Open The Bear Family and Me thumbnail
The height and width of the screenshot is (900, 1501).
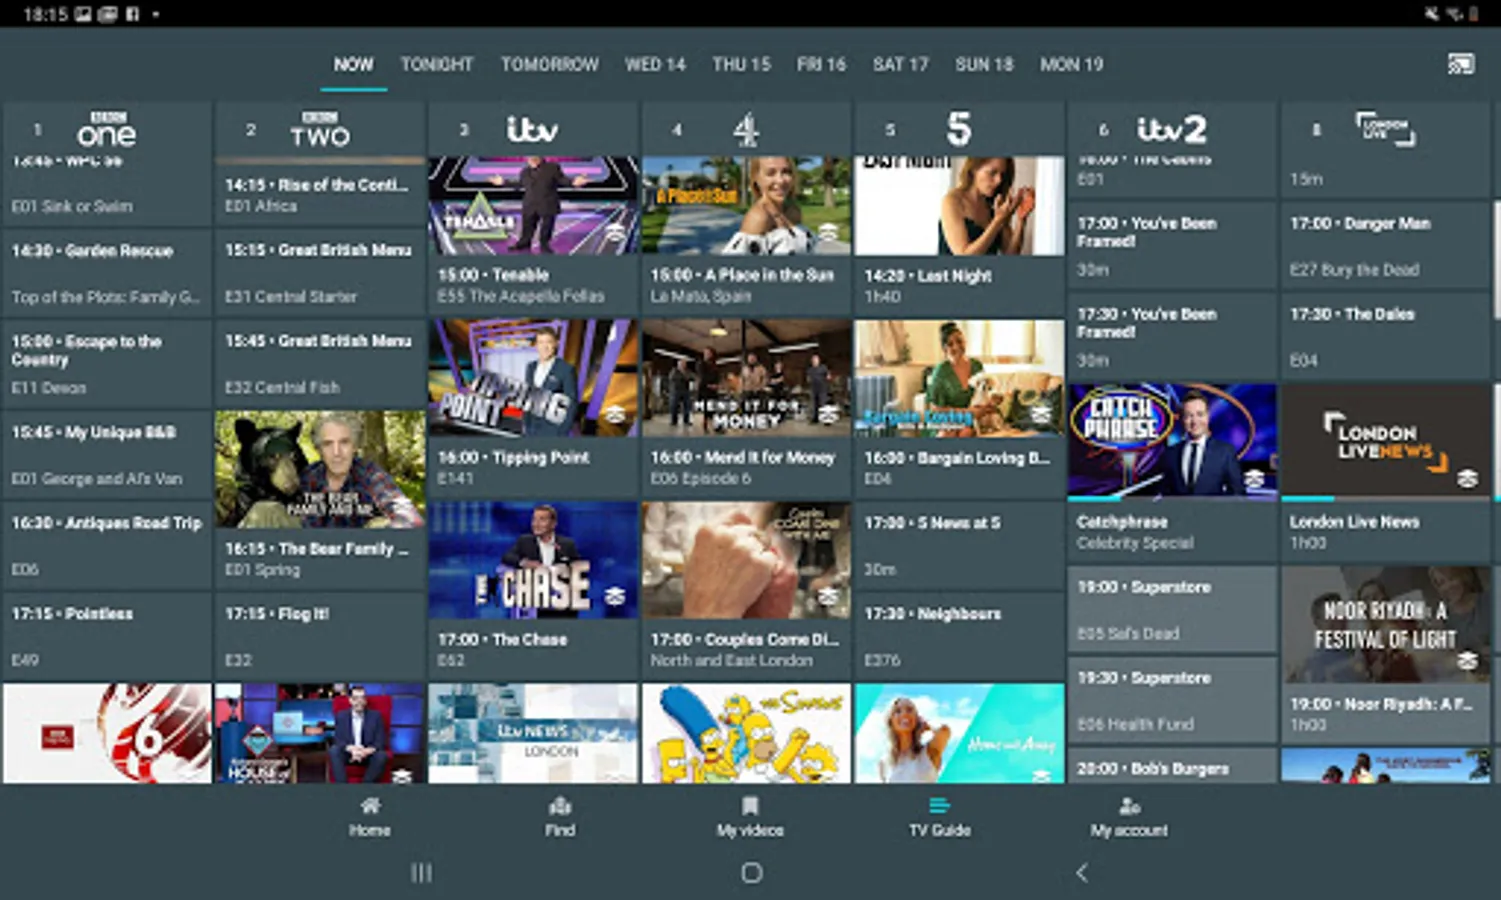[x=320, y=469]
